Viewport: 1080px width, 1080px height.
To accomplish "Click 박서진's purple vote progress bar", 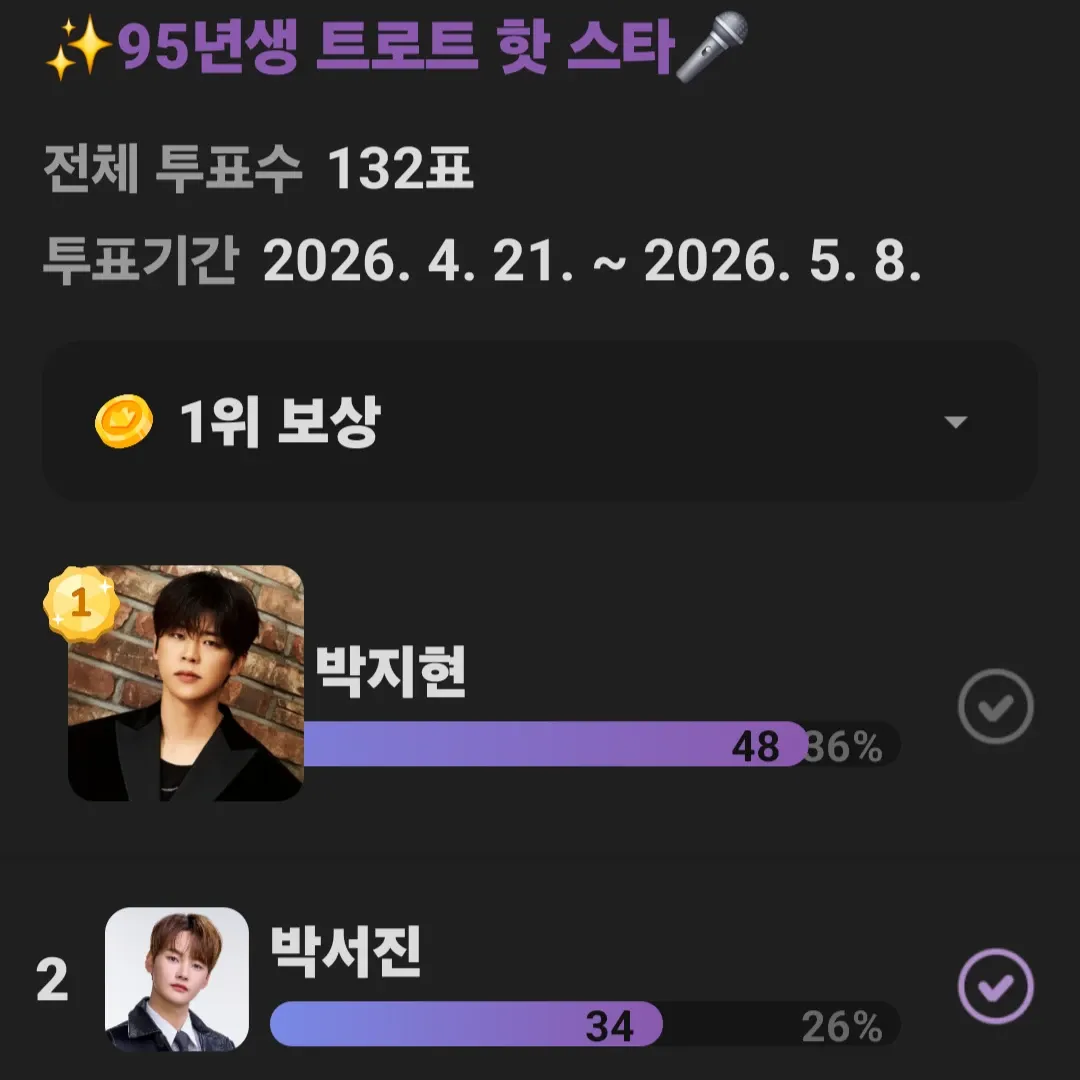I will (466, 1025).
